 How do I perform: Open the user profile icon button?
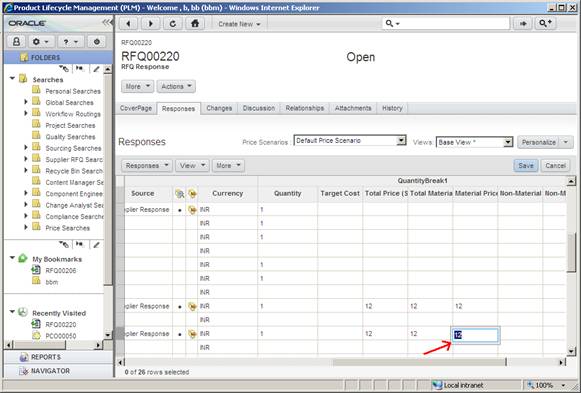[16, 41]
